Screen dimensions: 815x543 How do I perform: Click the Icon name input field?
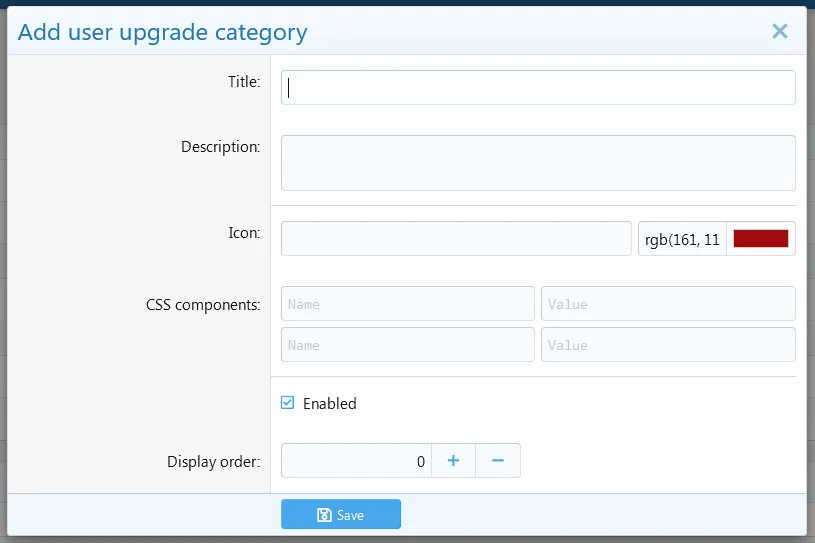[456, 239]
